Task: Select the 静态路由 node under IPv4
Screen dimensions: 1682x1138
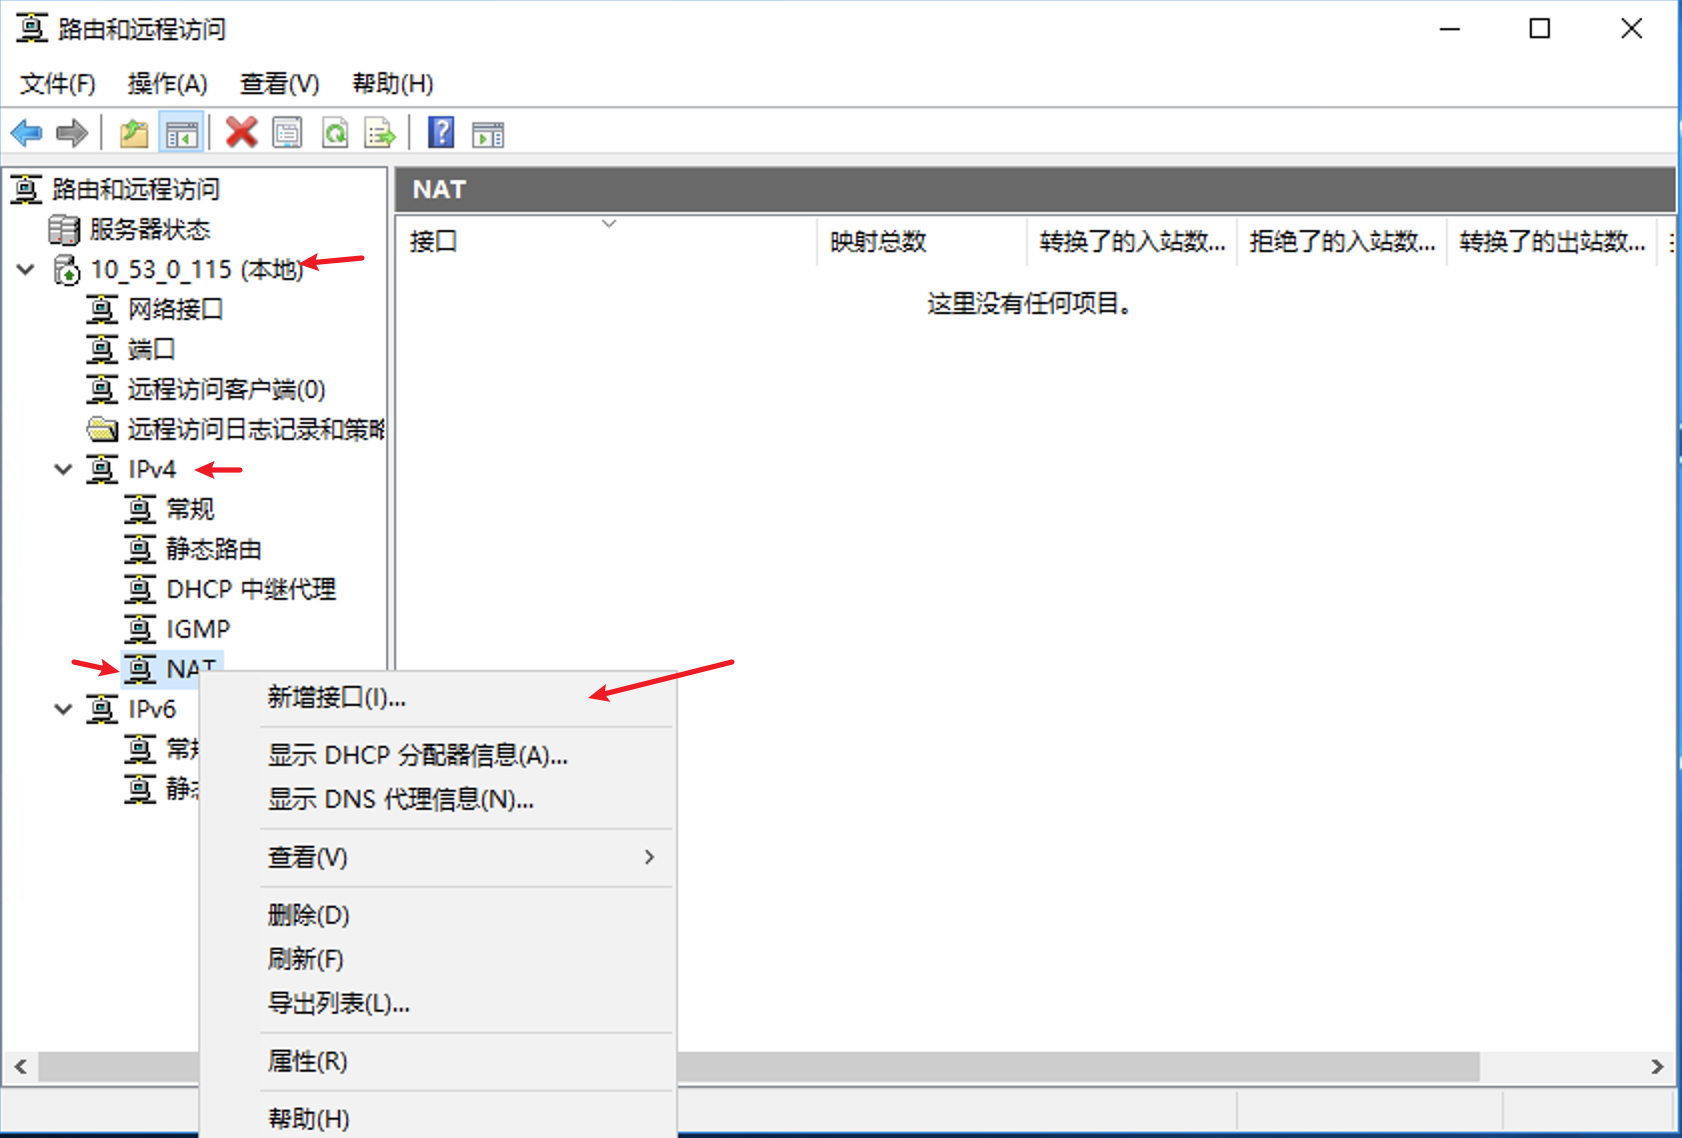Action: [x=214, y=548]
